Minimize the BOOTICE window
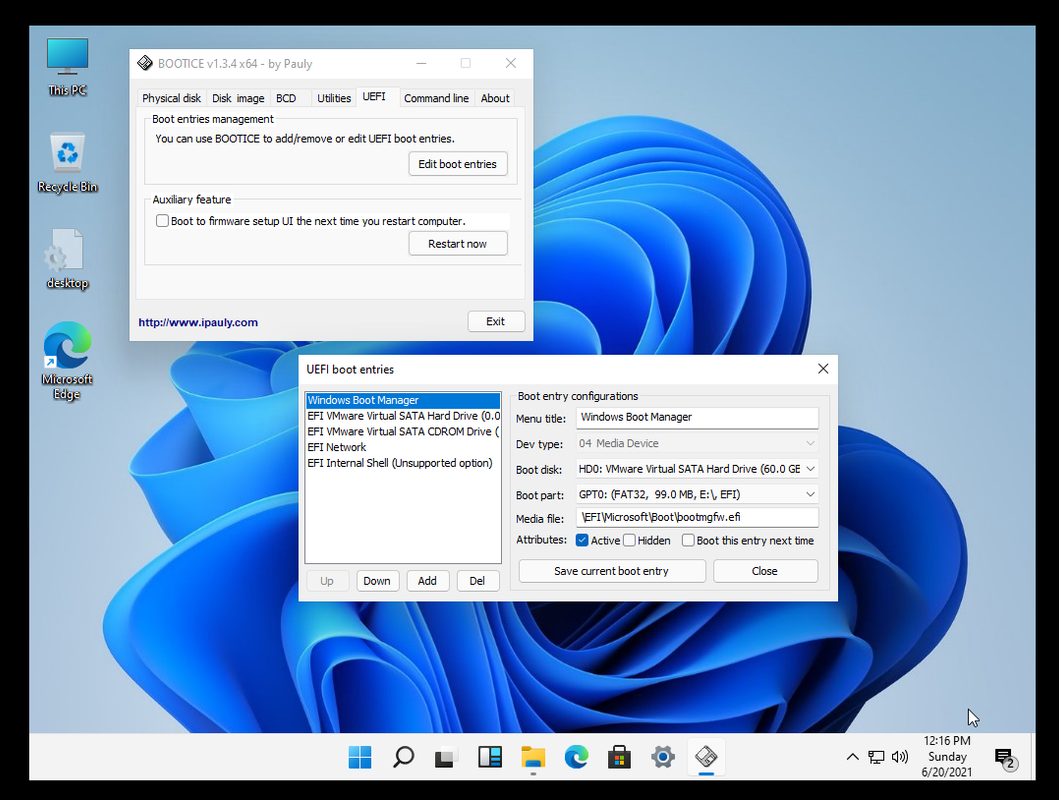This screenshot has height=800, width=1059. (x=421, y=63)
